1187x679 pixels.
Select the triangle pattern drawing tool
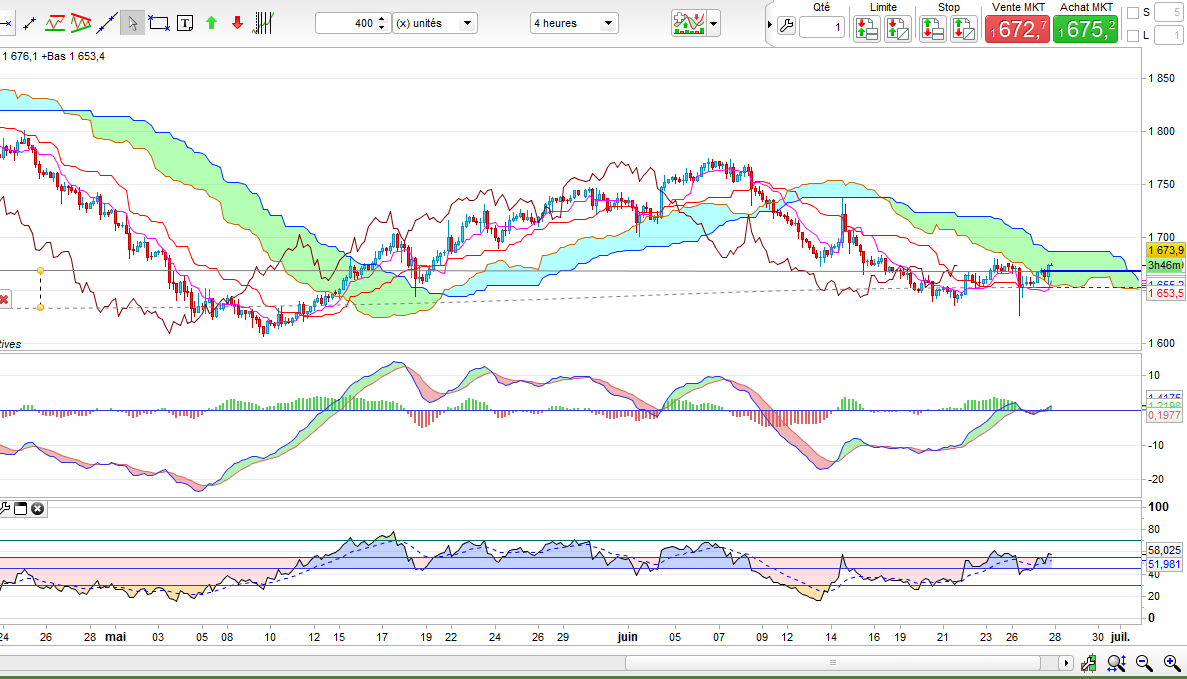point(82,23)
